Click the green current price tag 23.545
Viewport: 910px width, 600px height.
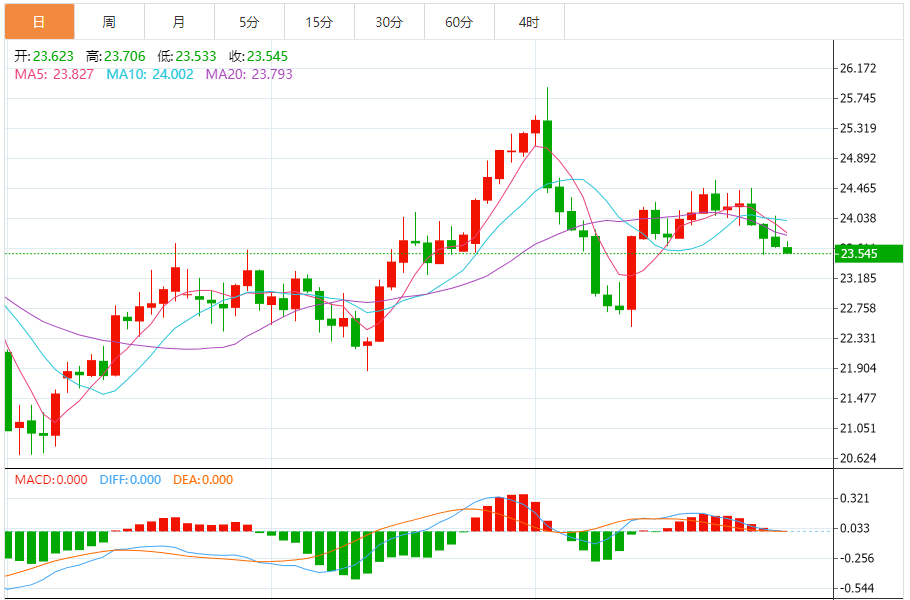point(868,254)
